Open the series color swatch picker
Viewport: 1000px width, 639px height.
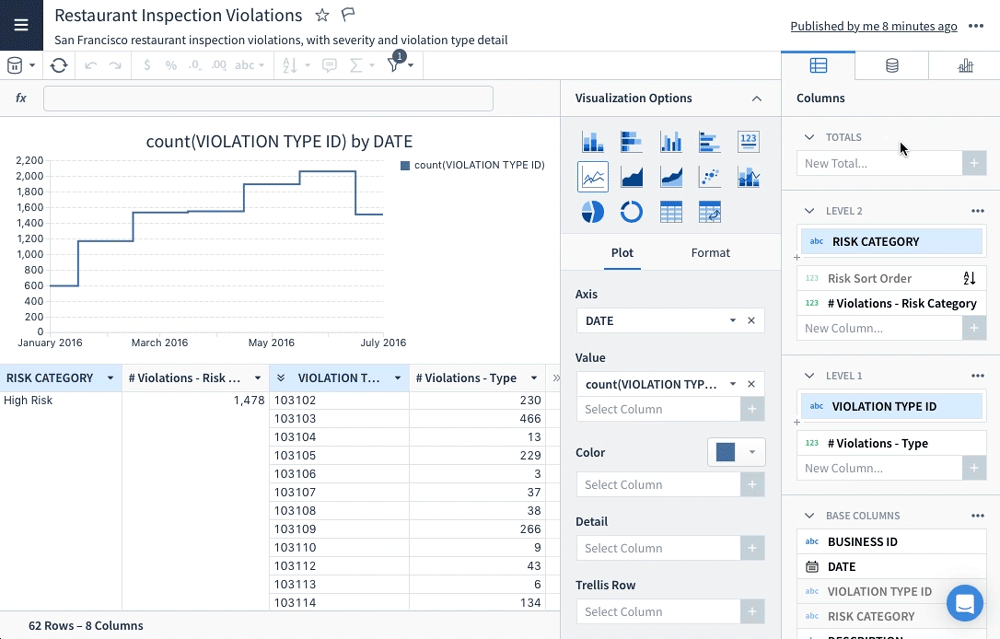pyautogui.click(x=736, y=452)
